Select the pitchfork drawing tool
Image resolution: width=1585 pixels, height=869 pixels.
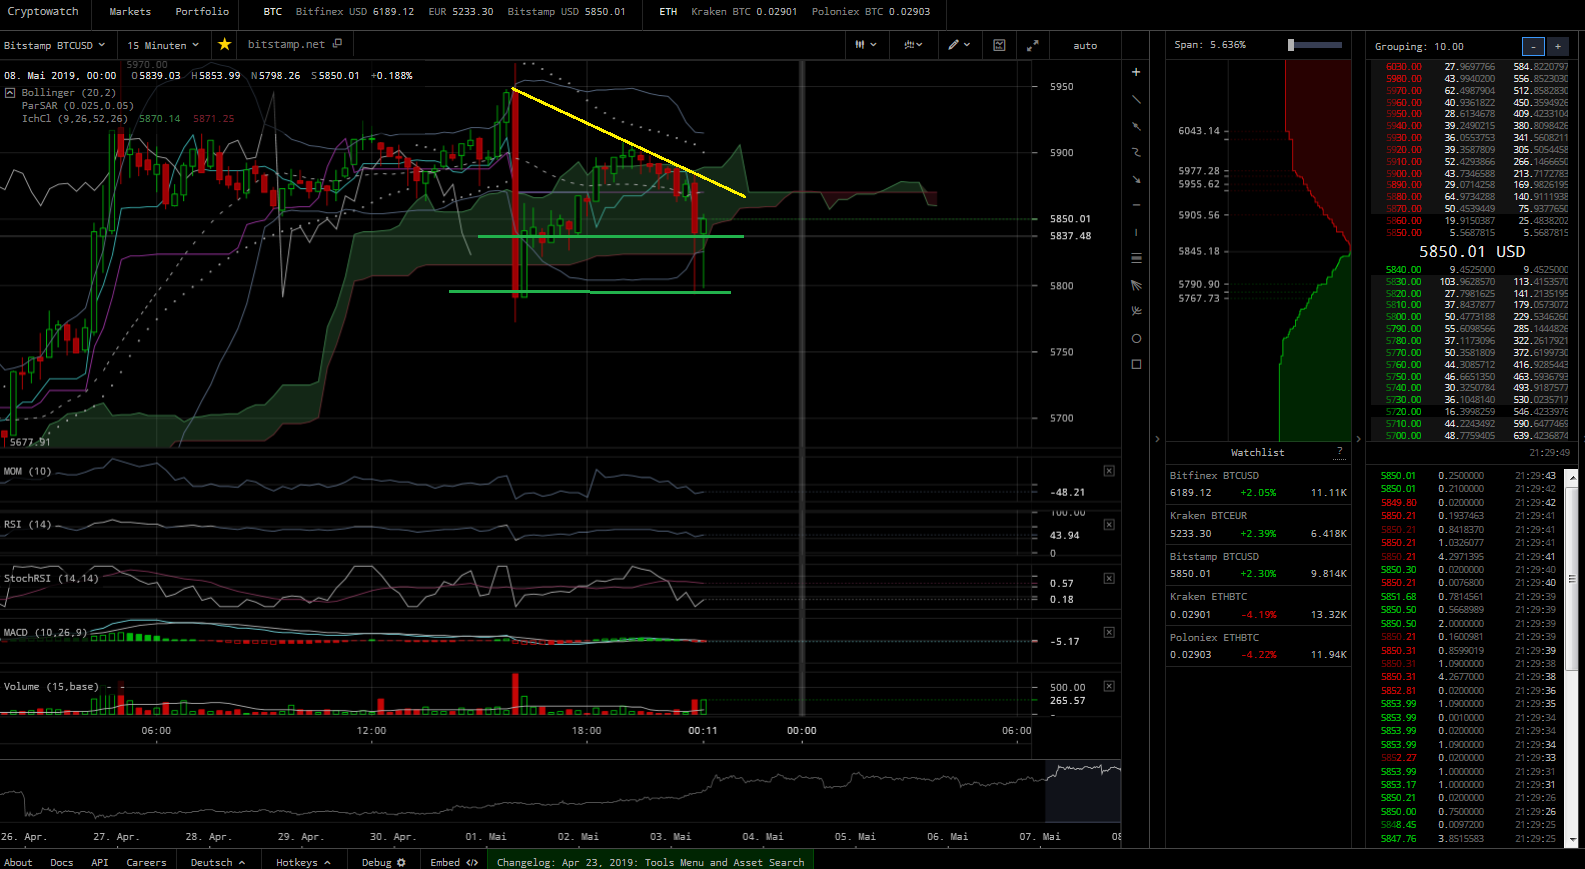[x=1136, y=311]
